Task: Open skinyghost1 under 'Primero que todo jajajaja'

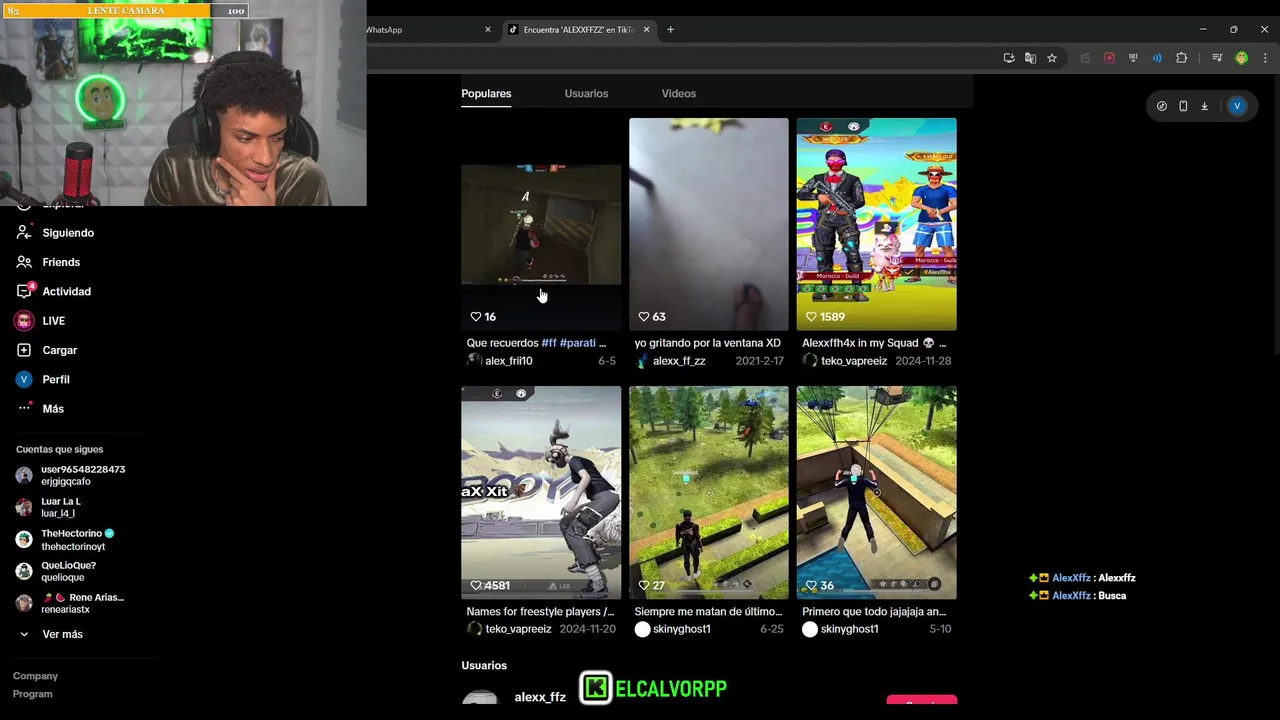Action: coord(849,629)
